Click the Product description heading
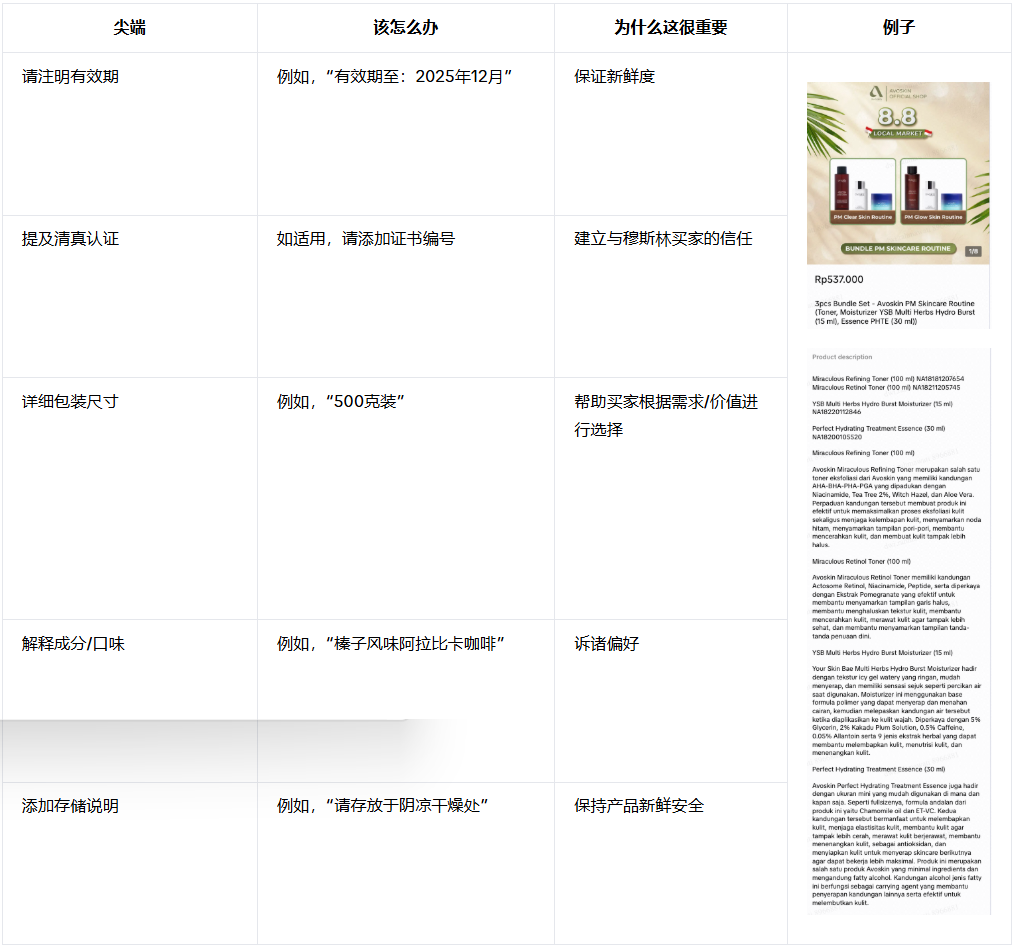The width and height of the screenshot is (1016, 950). (x=841, y=357)
